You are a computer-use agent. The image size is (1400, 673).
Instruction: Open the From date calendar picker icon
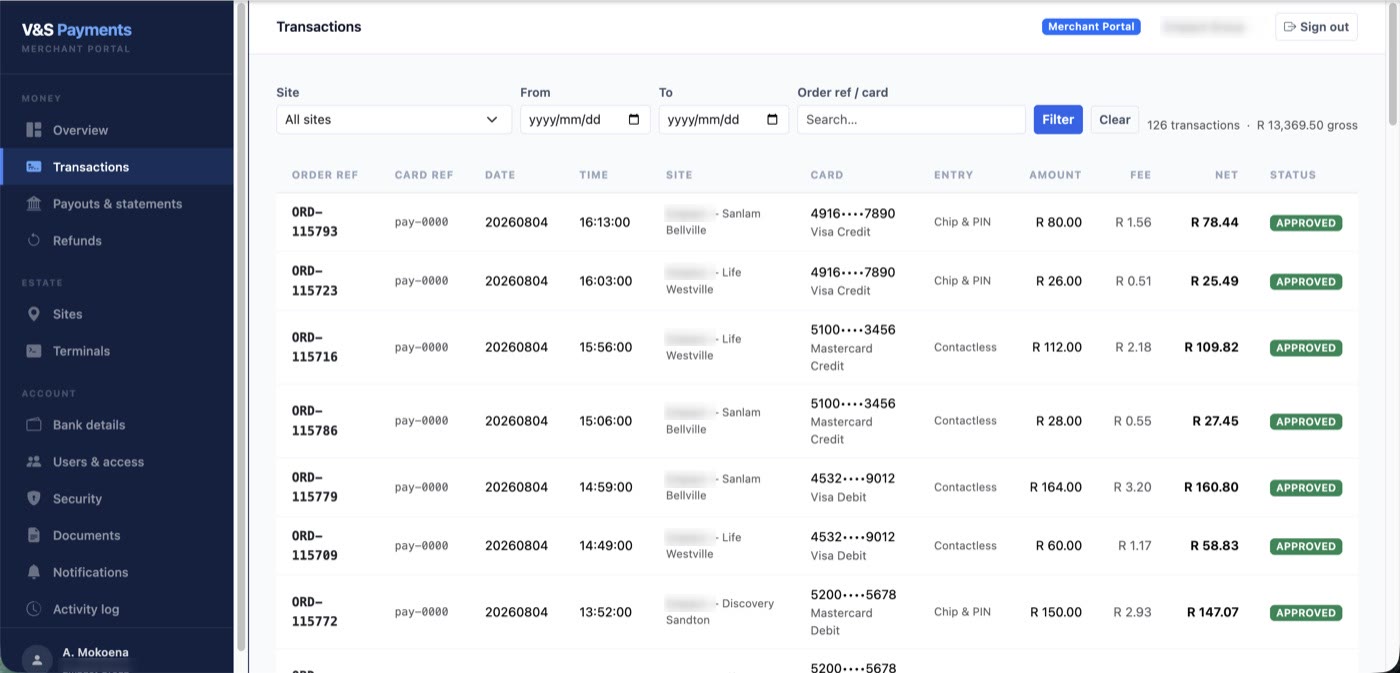point(634,120)
